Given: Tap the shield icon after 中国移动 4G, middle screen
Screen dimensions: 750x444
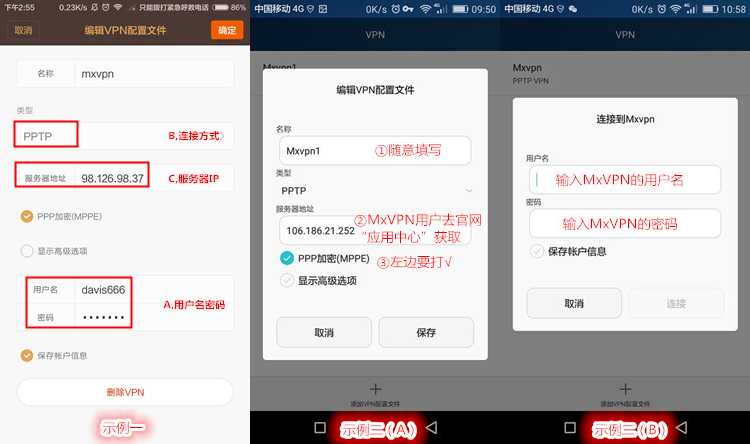Looking at the screenshot, I should pos(310,9).
